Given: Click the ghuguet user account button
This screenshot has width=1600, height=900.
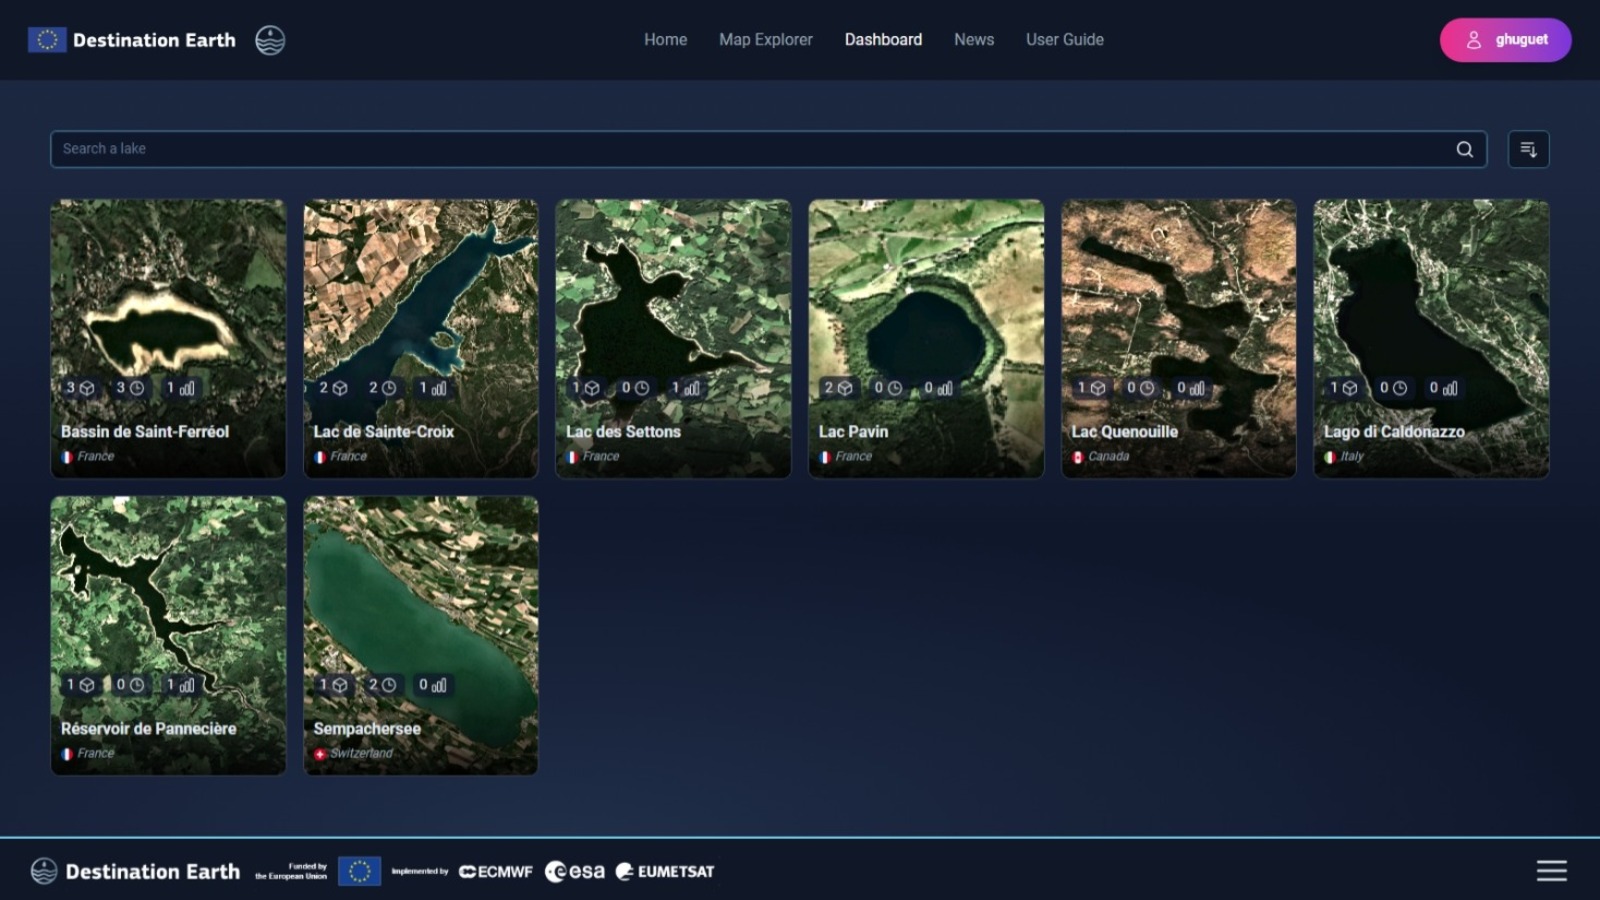Looking at the screenshot, I should point(1505,40).
